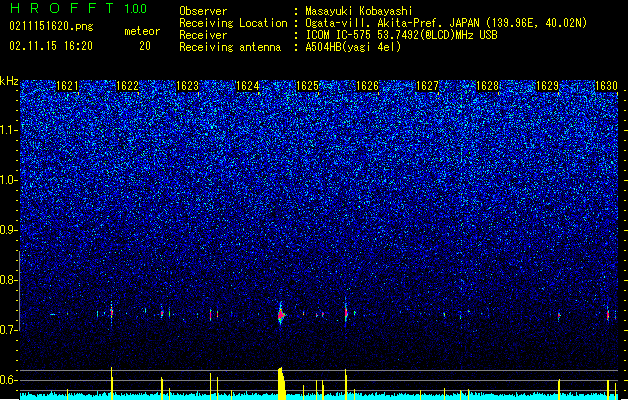Click the Ogata-vill. Akita-Pref. JAPAN location text

(446, 23)
